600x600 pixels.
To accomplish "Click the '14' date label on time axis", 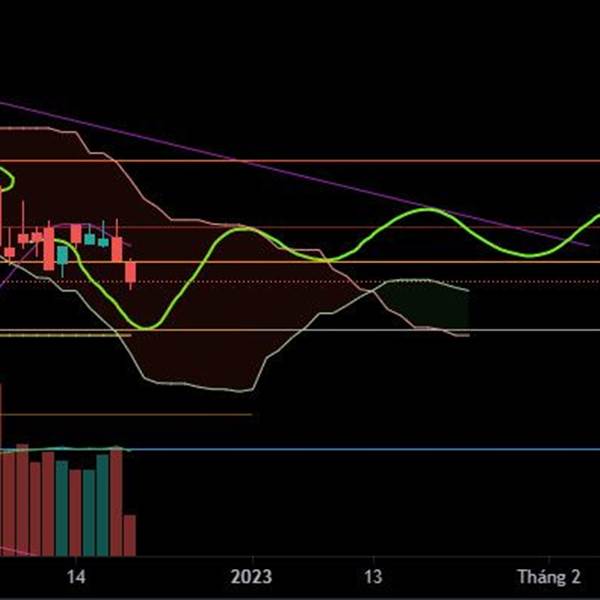I will click(76, 577).
